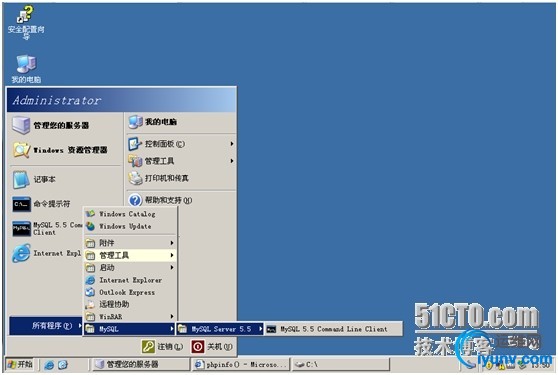Expand the 控制面板 submenu arrow
The image size is (558, 375).
(x=232, y=144)
